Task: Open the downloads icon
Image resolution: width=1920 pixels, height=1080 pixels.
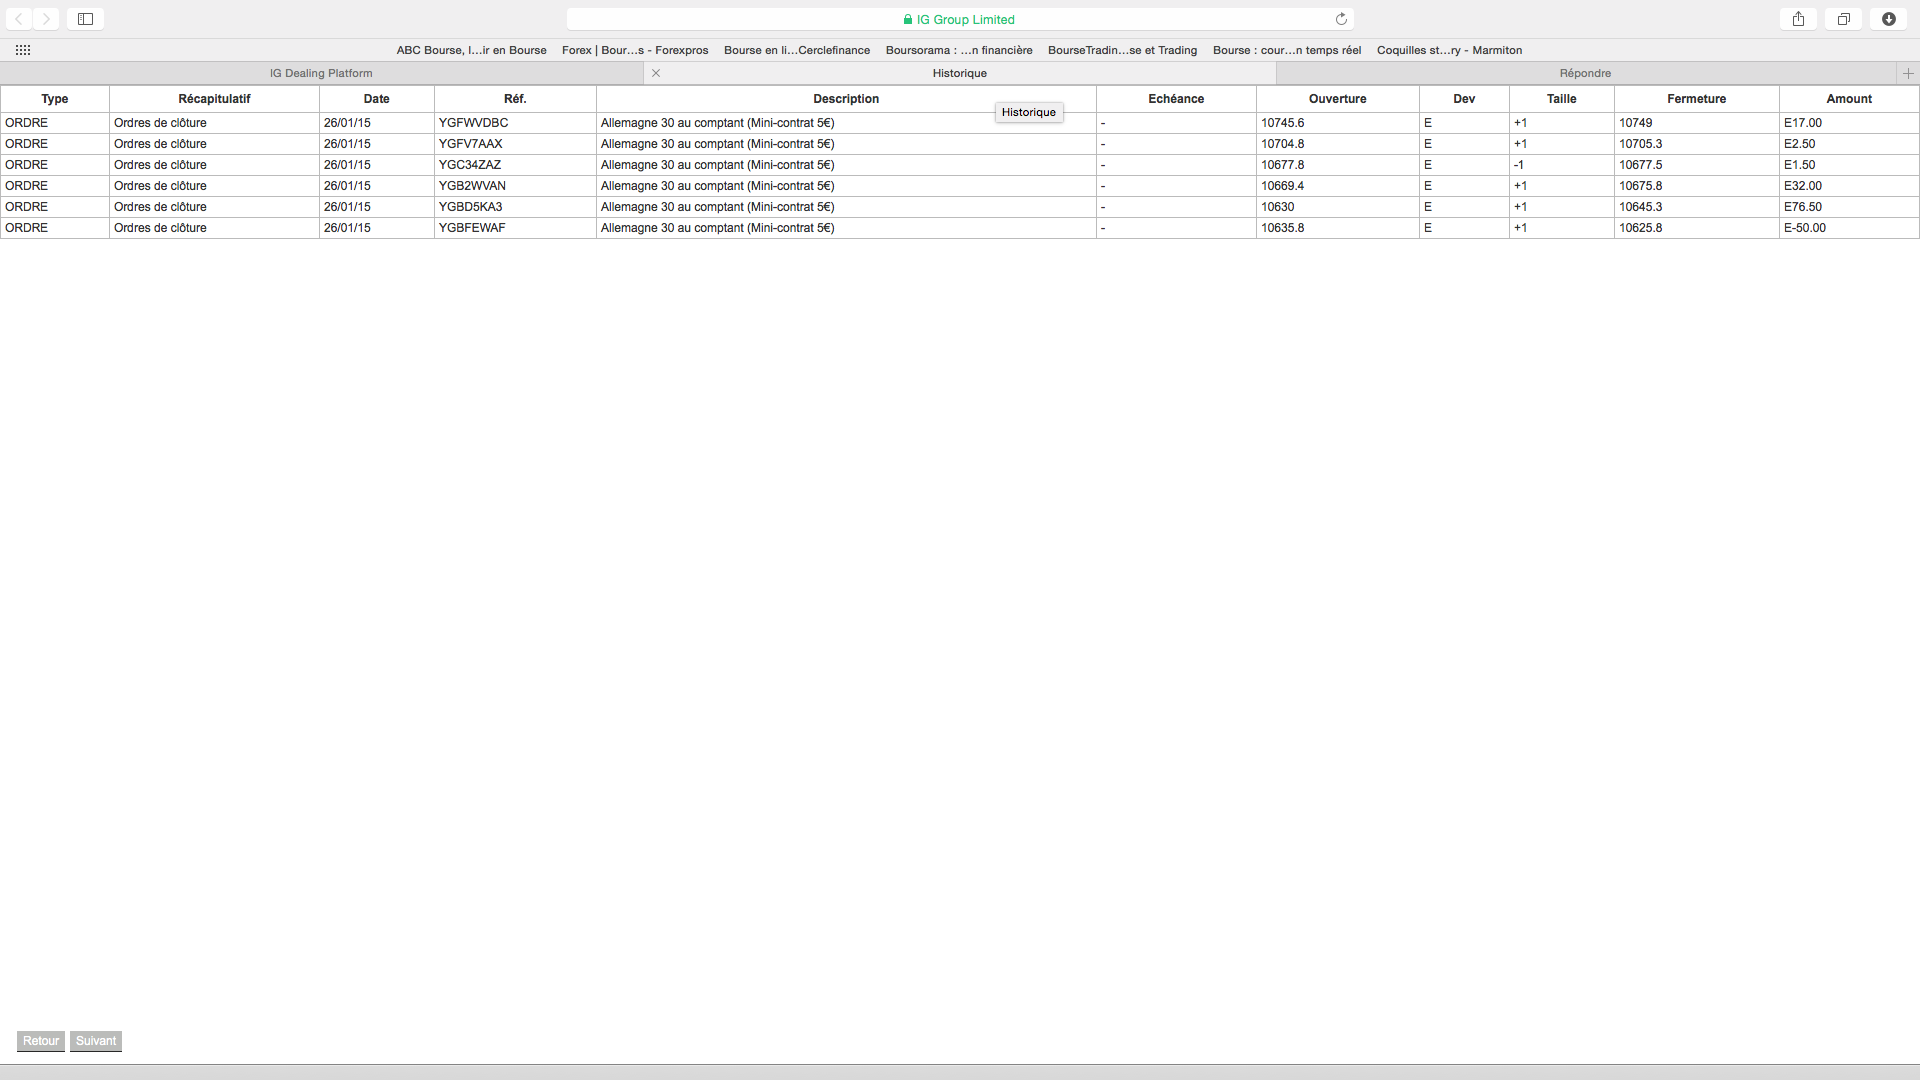Action: [1888, 19]
